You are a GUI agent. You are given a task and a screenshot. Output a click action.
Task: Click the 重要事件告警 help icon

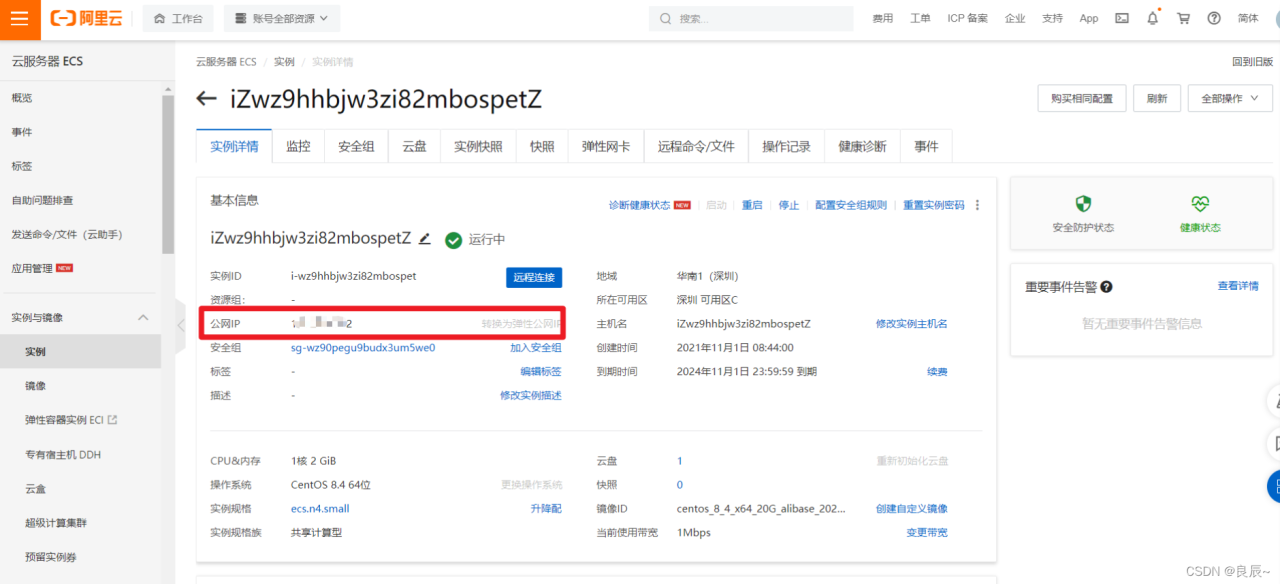coord(1106,287)
